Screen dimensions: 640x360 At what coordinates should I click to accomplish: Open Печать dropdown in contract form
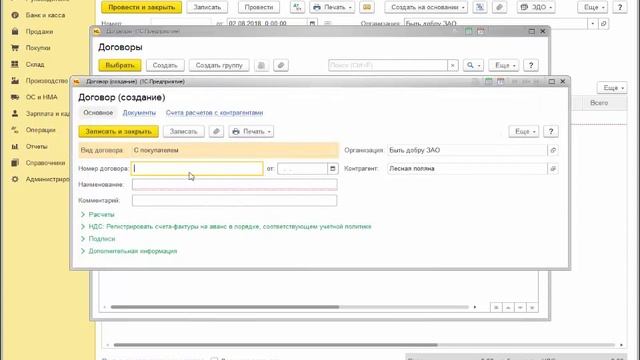[251, 131]
